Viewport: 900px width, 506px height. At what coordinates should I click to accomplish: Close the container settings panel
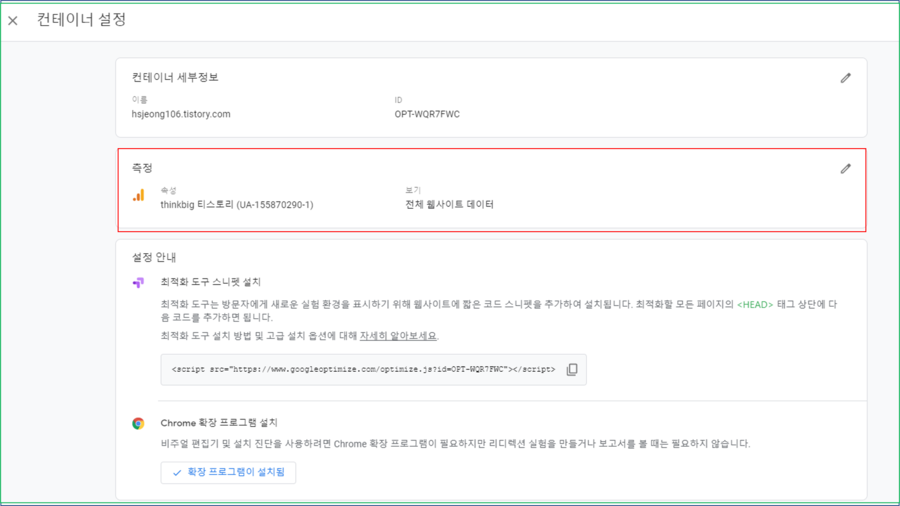[13, 21]
